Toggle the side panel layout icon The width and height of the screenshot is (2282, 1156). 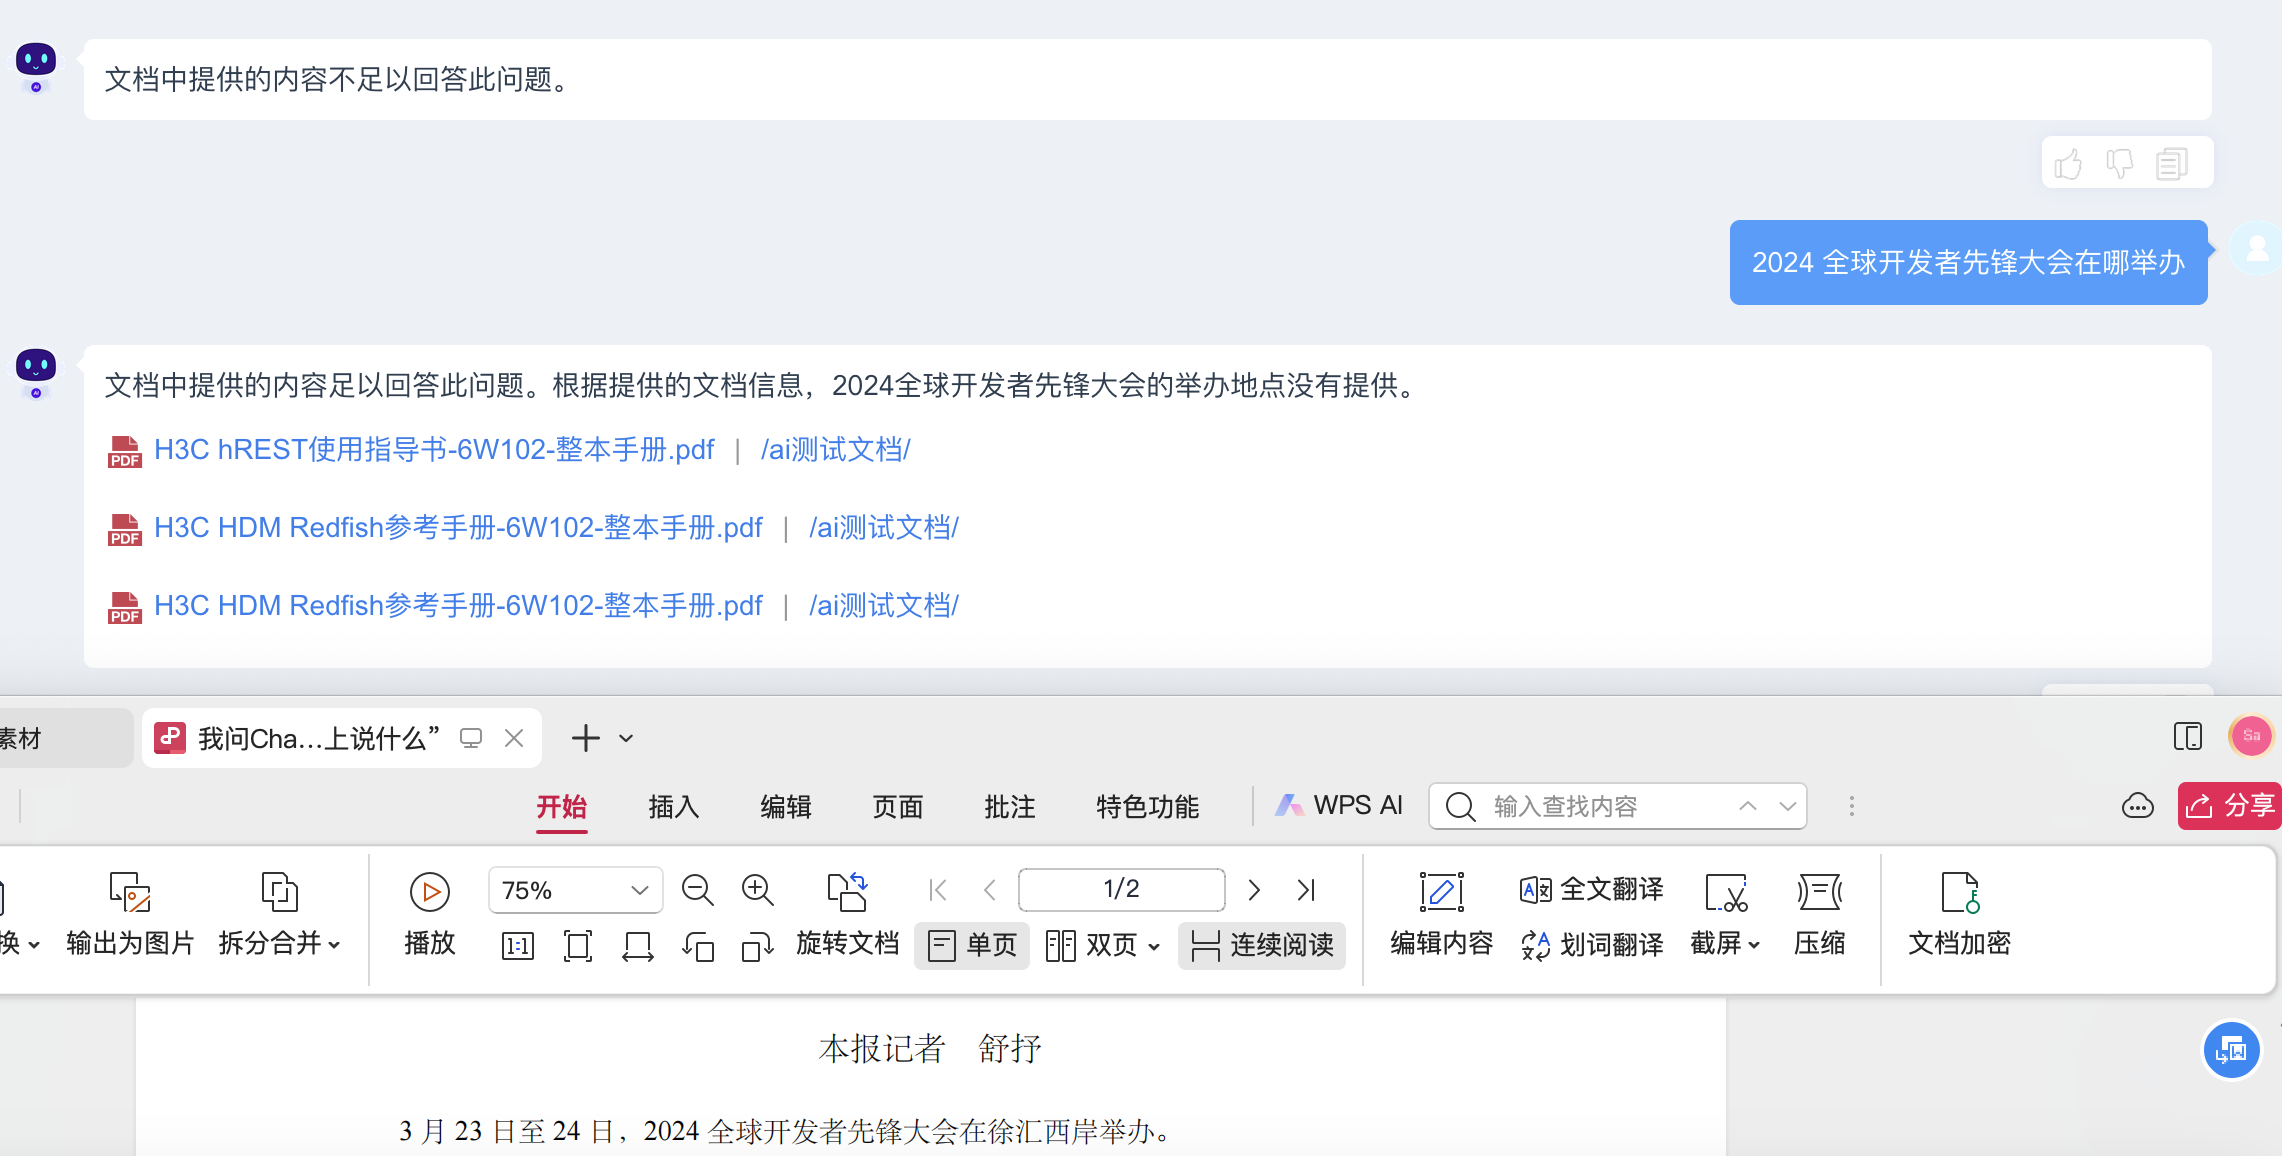pos(2188,737)
